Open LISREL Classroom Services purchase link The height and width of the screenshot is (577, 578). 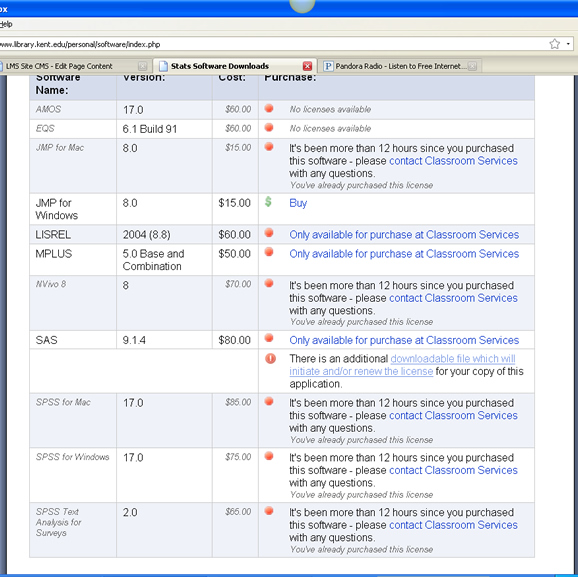pyautogui.click(x=404, y=235)
